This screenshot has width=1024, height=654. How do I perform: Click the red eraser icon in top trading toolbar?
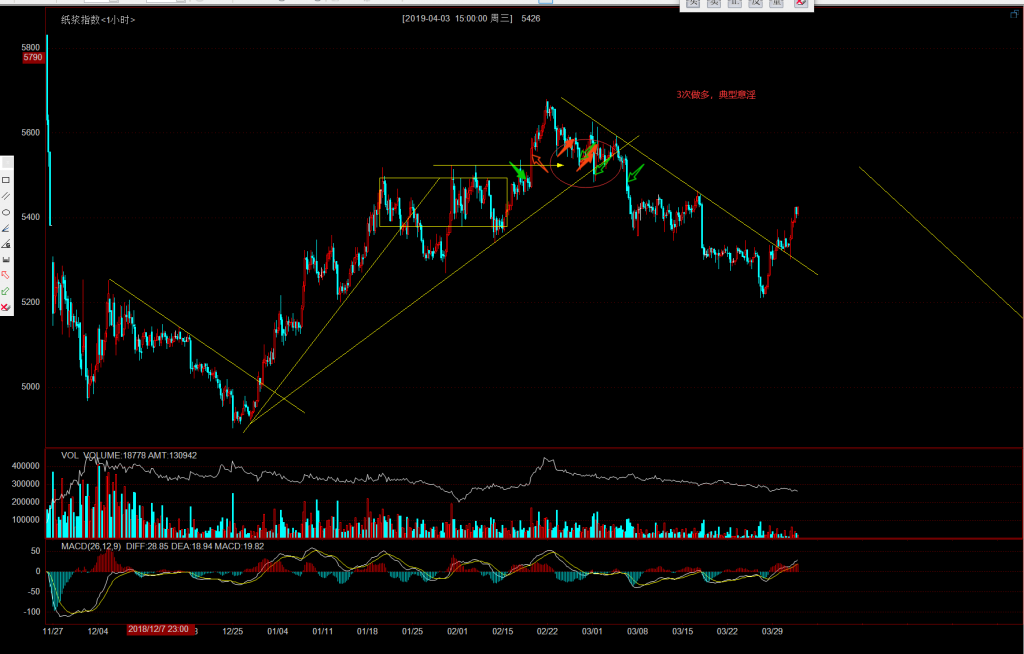click(x=800, y=4)
